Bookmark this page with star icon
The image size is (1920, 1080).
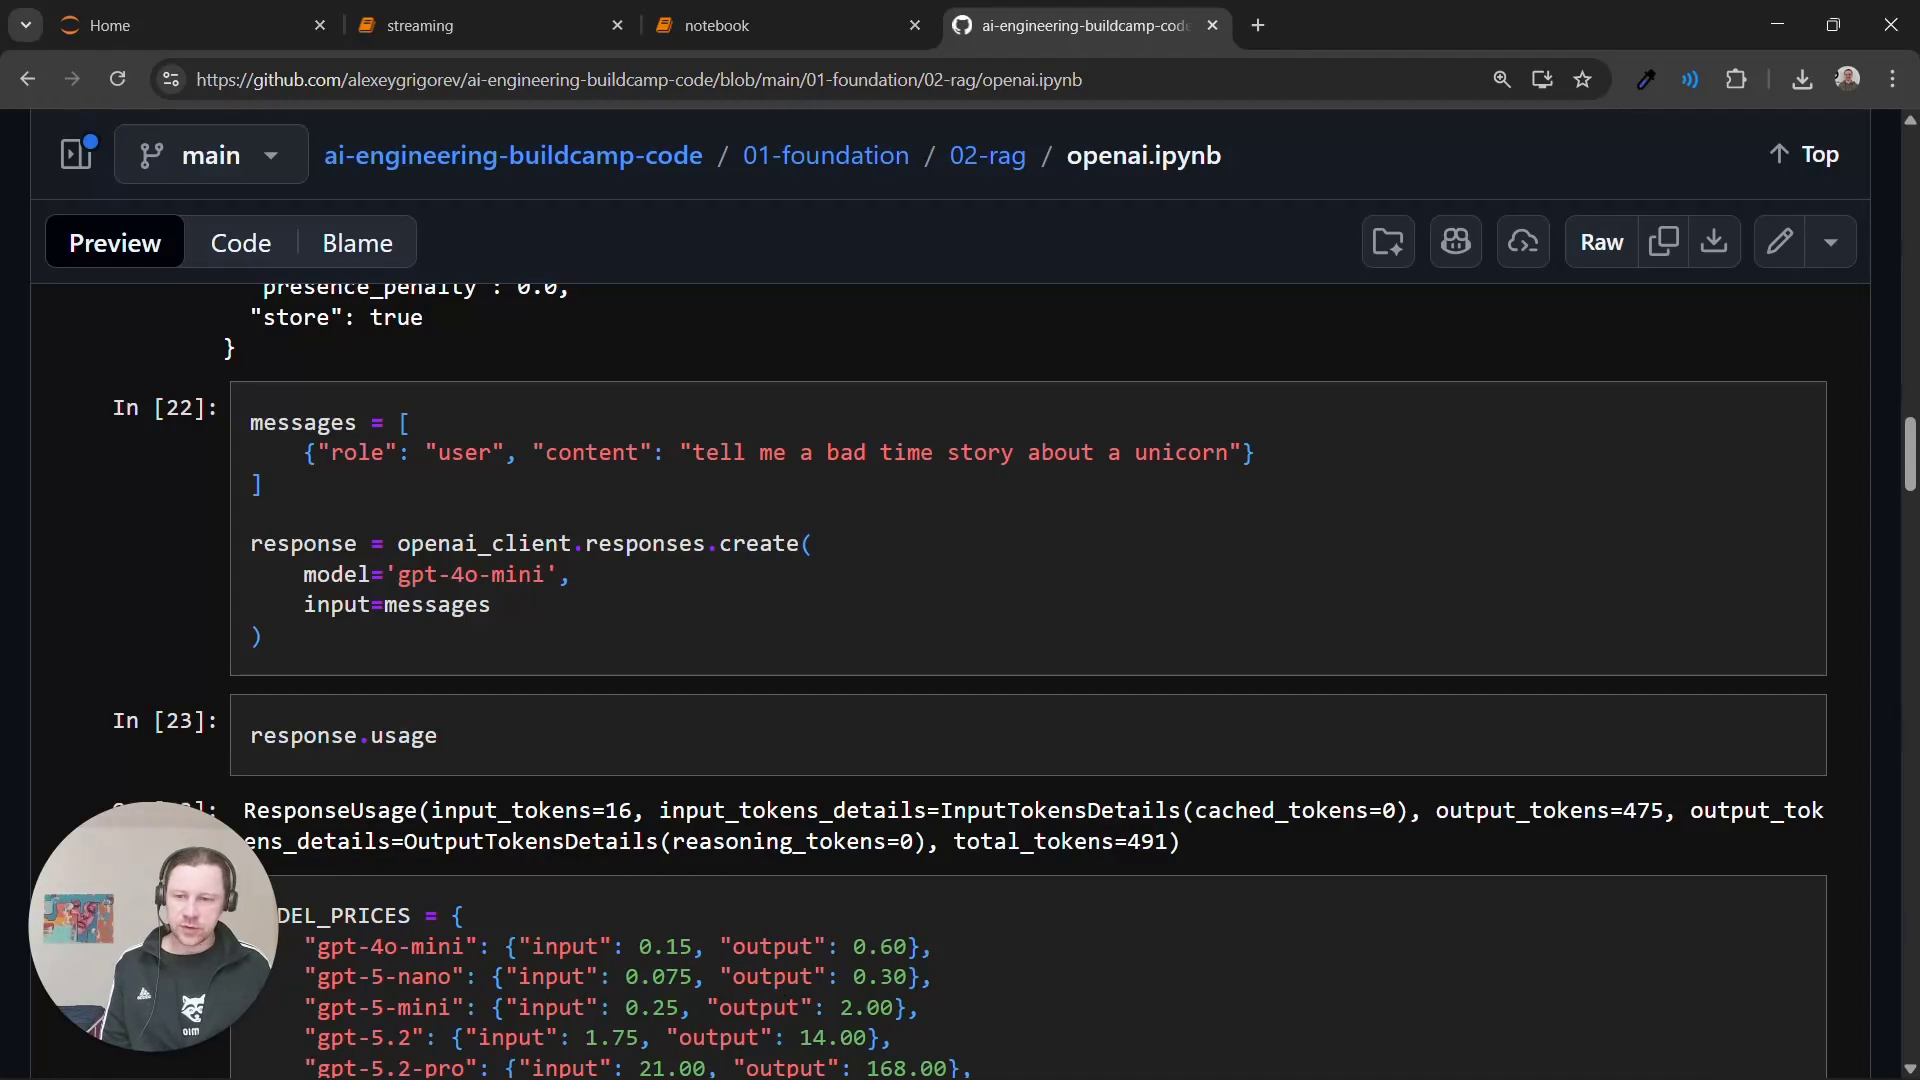tap(1582, 79)
